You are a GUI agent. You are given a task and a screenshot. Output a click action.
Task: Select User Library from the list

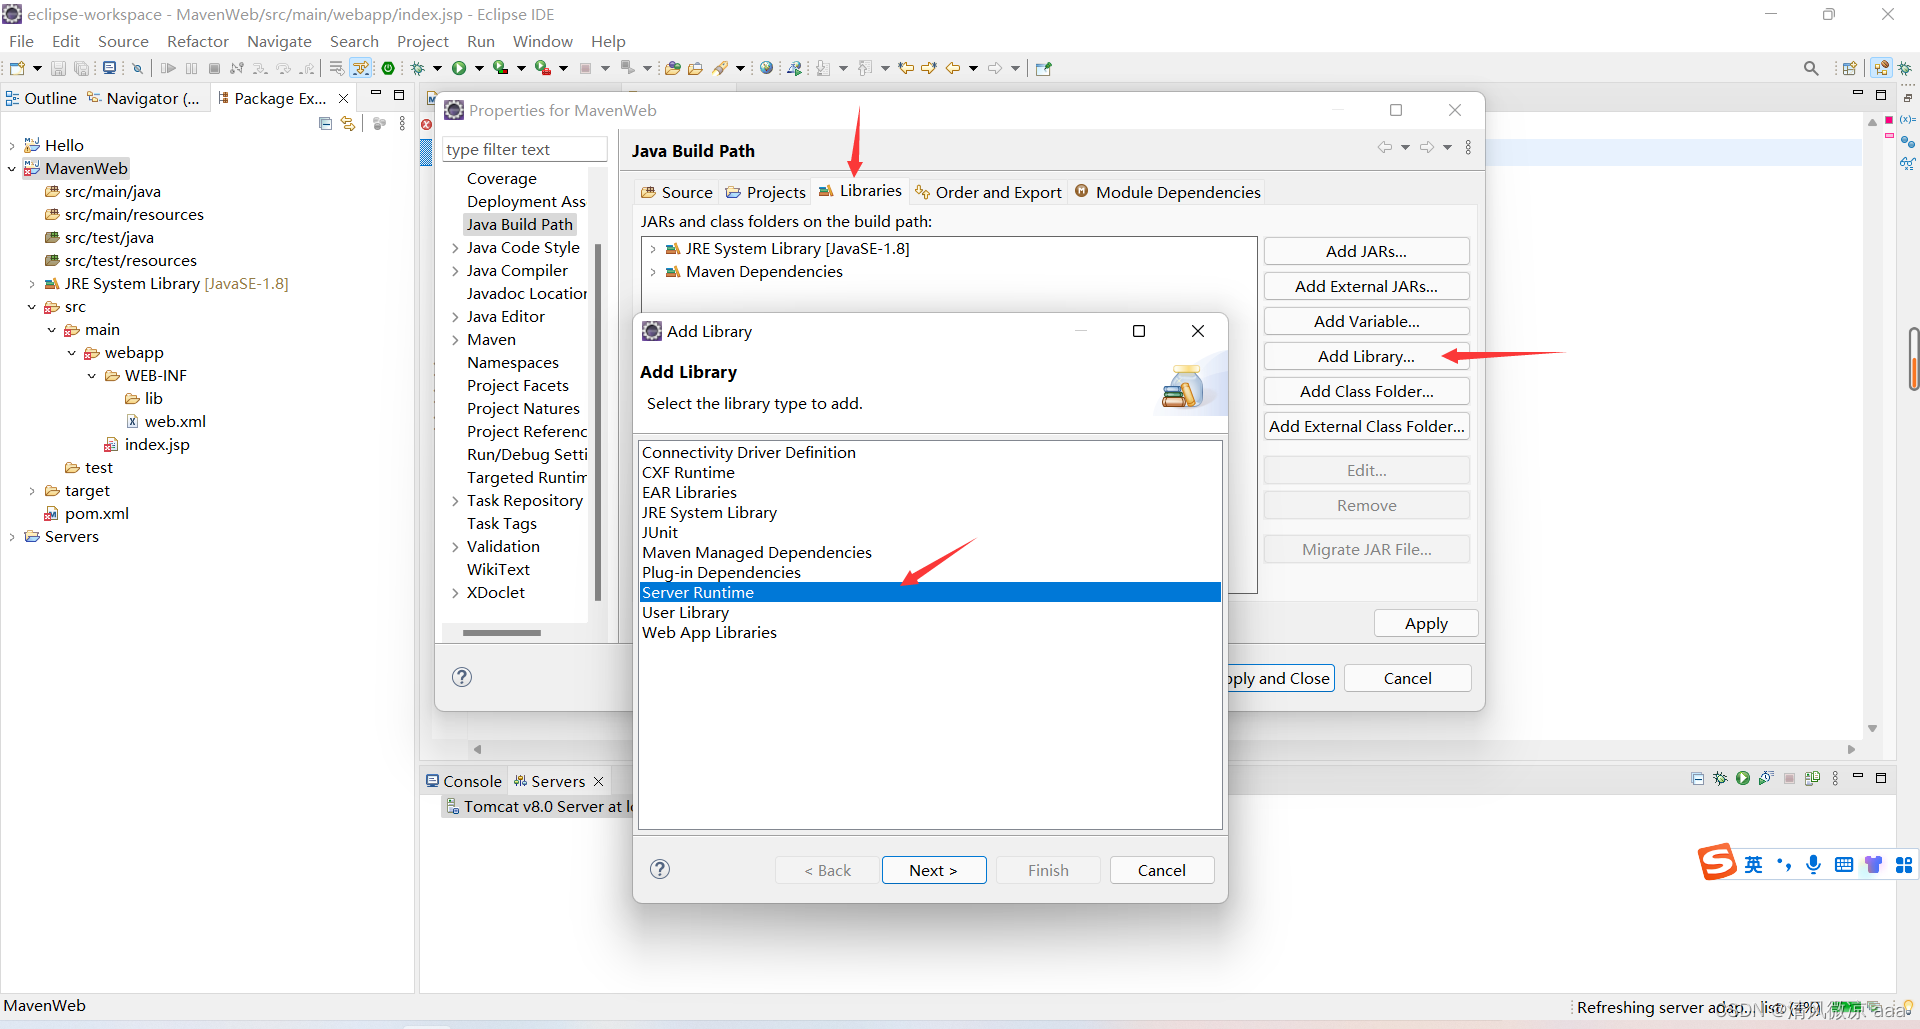coord(686,612)
